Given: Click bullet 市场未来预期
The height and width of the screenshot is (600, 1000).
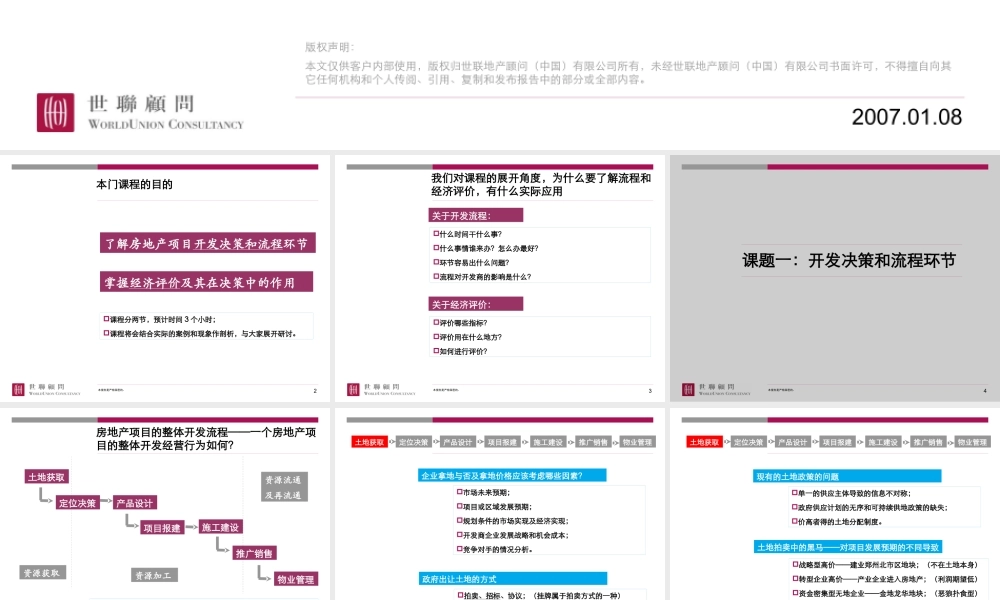Looking at the screenshot, I should [483, 492].
